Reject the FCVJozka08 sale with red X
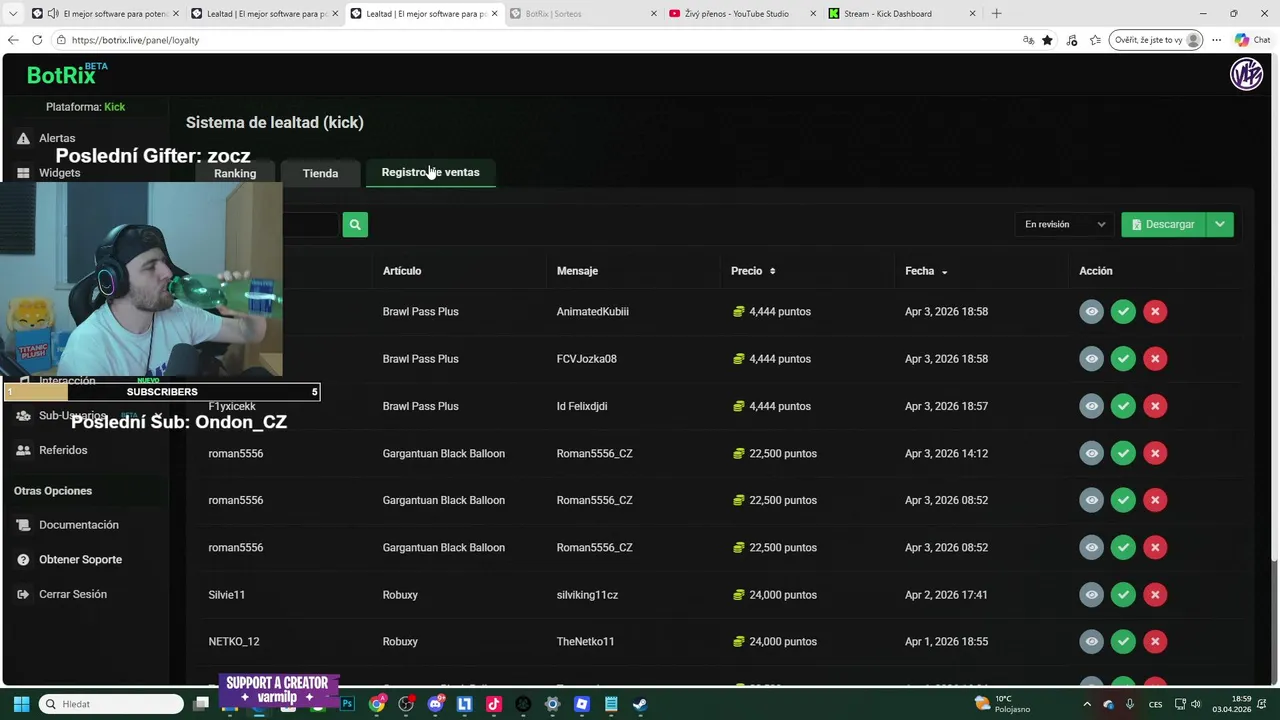 point(1155,359)
